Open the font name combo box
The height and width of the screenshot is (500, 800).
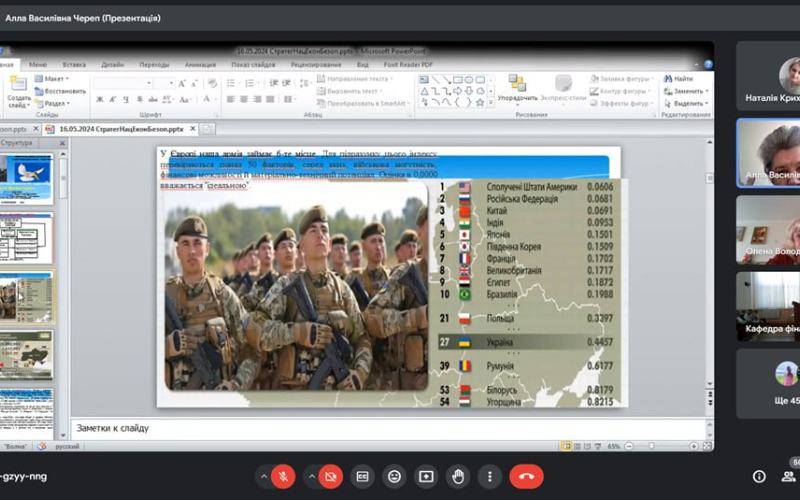122,83
